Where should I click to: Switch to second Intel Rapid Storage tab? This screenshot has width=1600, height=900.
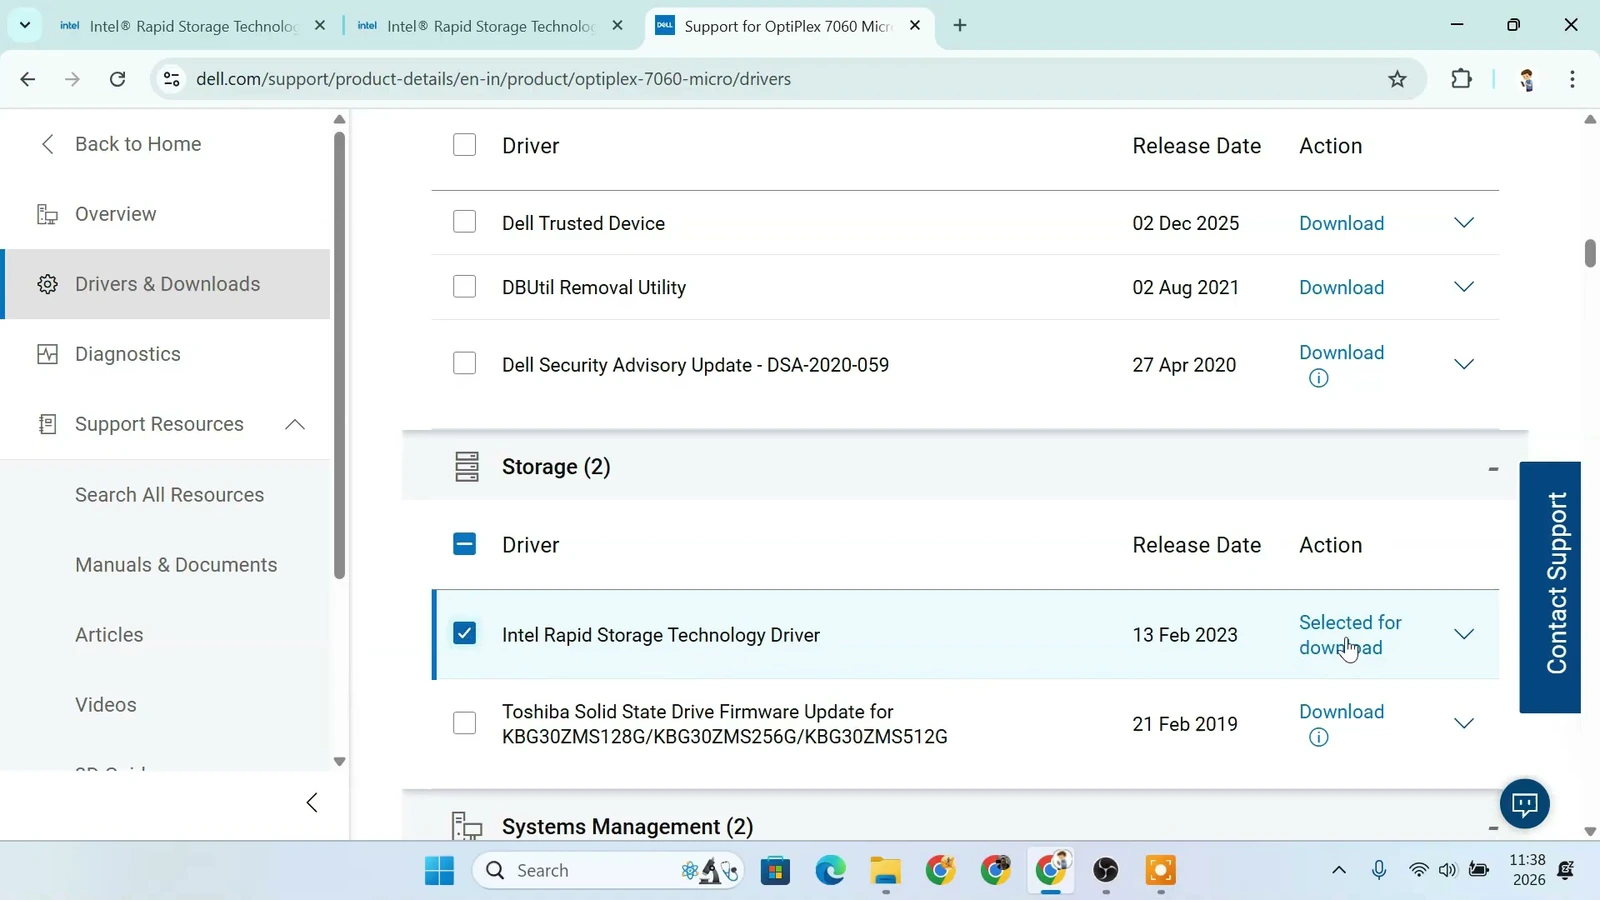[x=490, y=26]
